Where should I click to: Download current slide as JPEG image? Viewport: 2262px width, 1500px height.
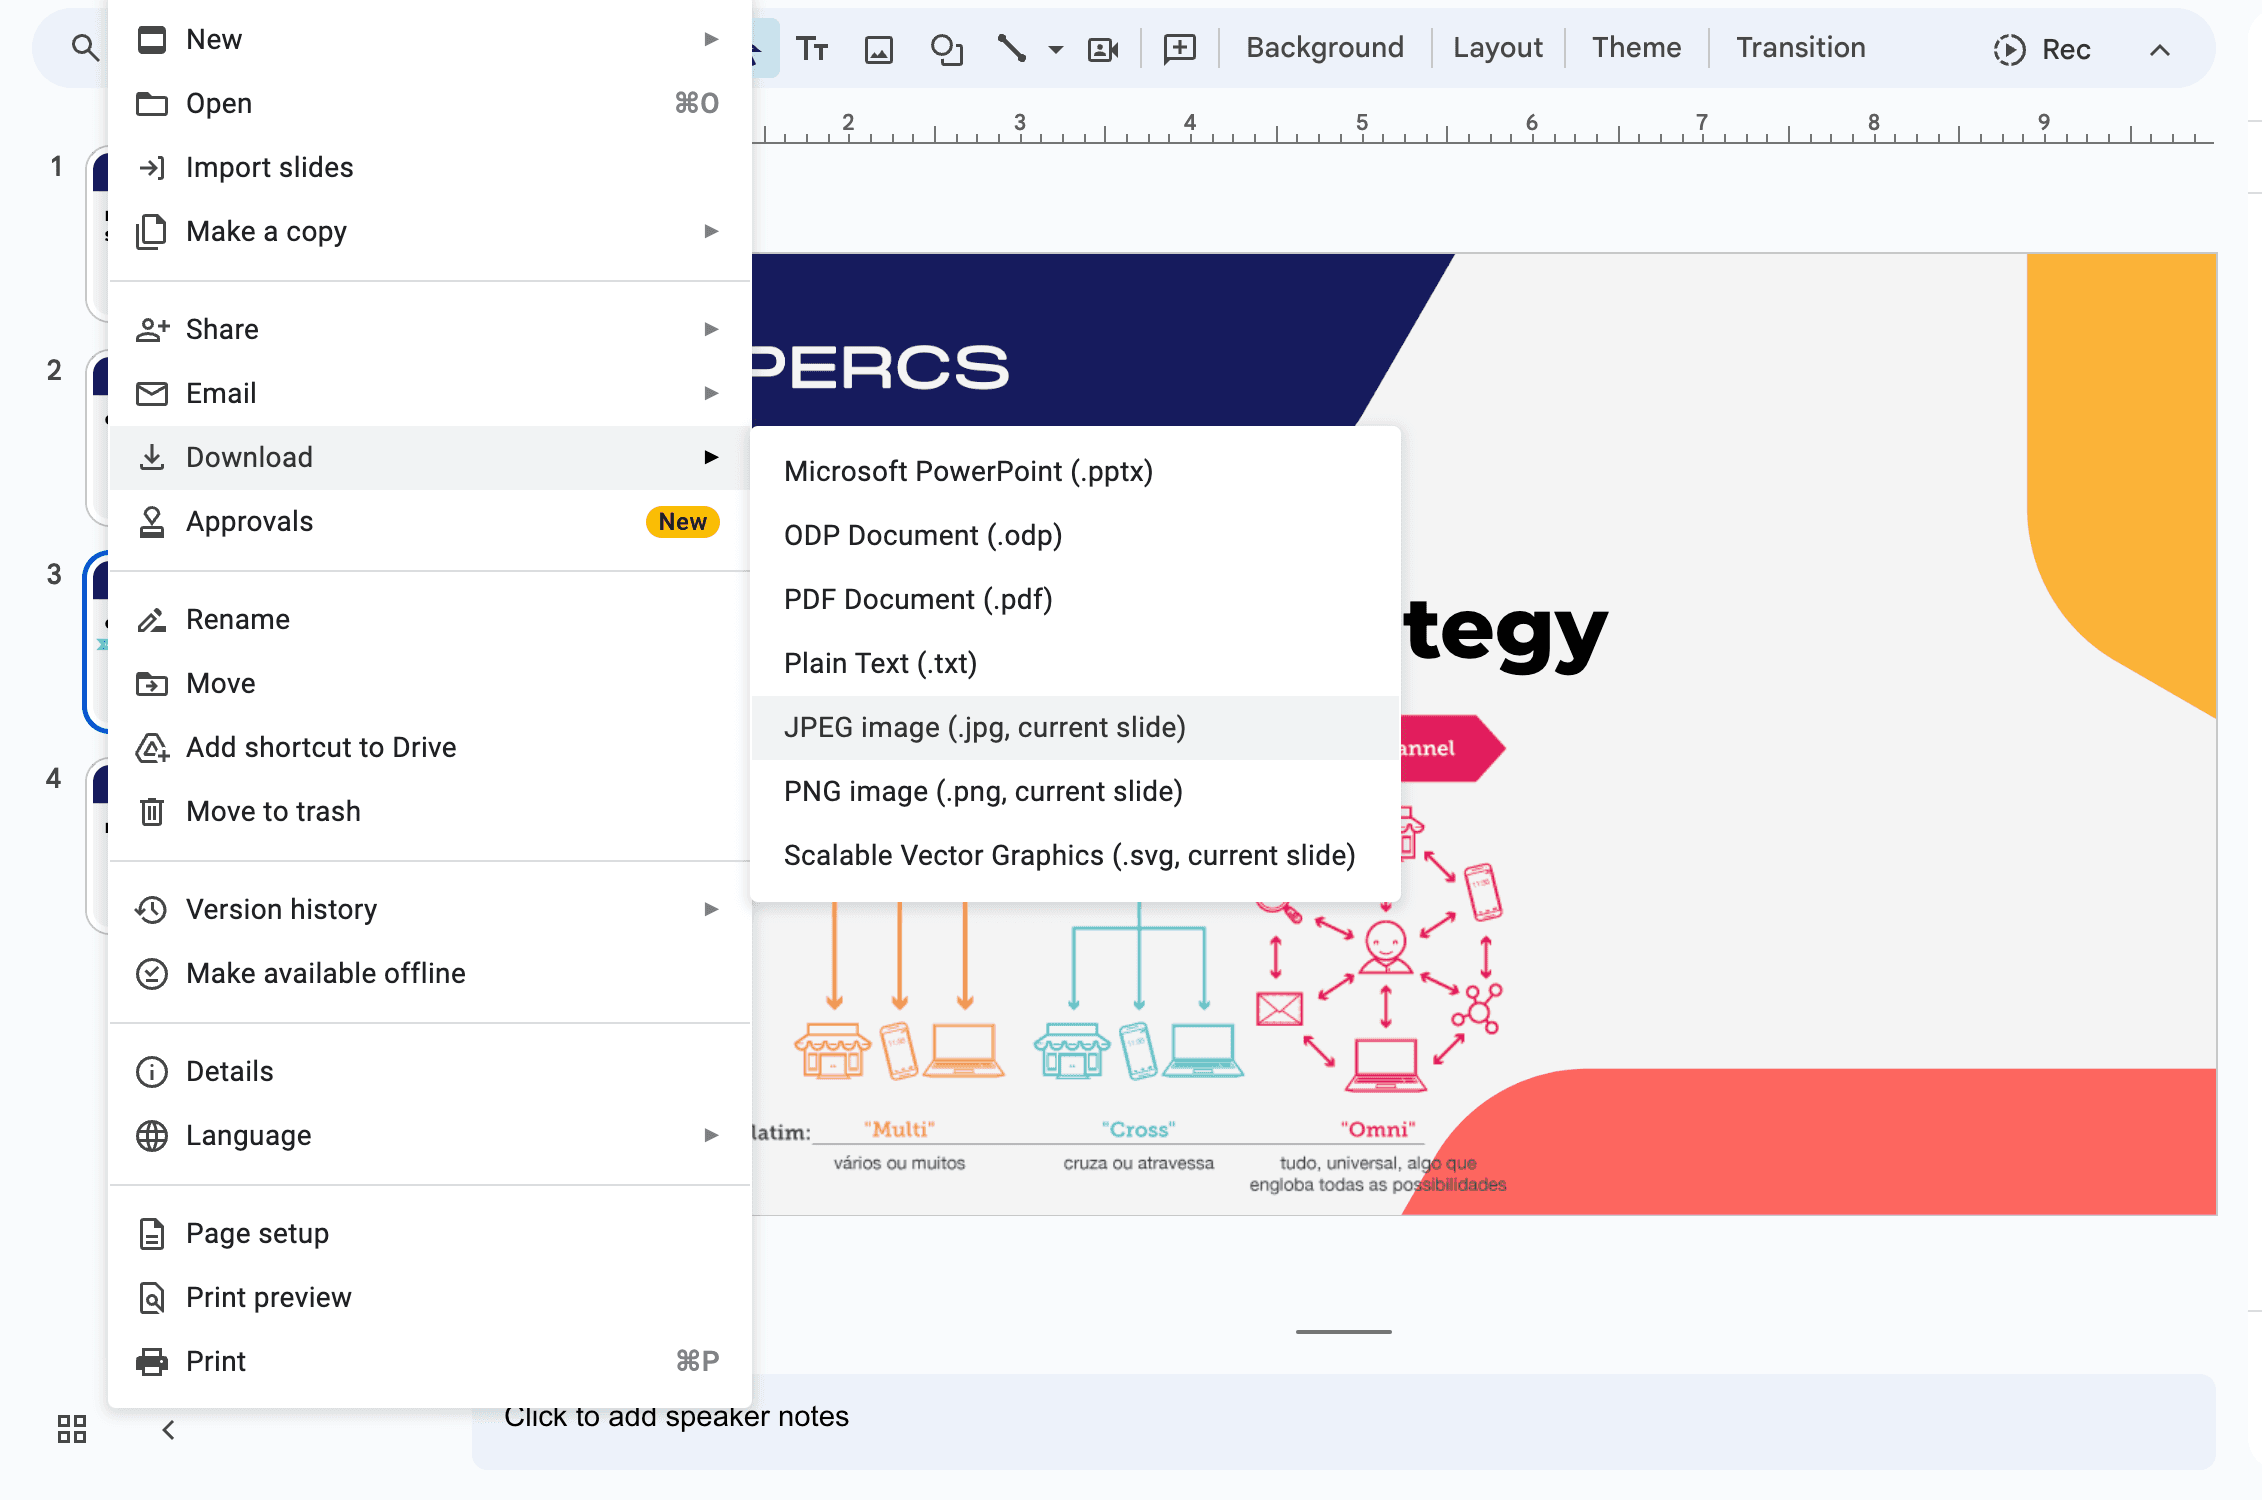click(1075, 727)
